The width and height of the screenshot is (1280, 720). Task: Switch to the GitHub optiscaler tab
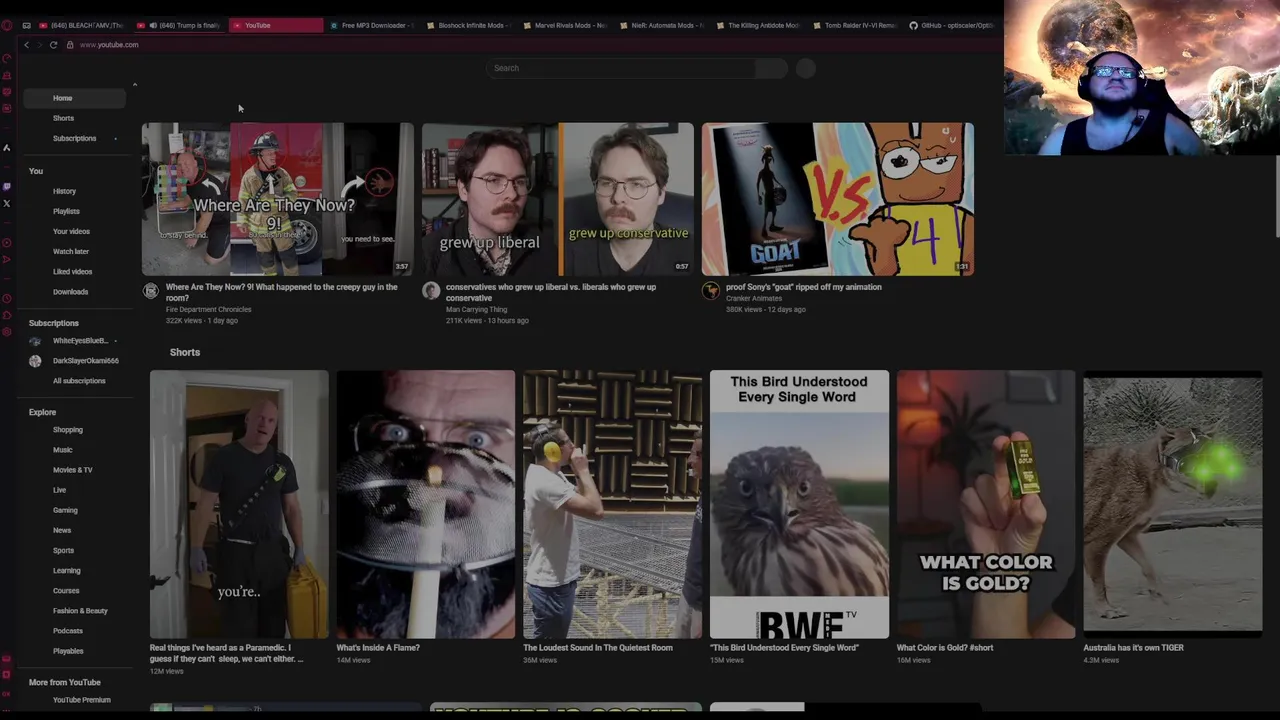pyautogui.click(x=951, y=25)
